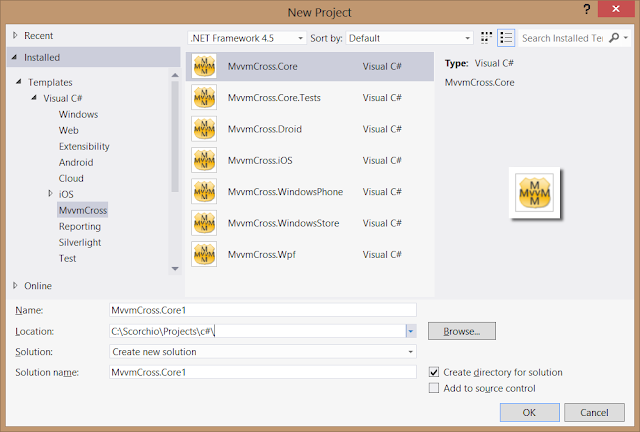Click the MvvmCross.Wpf template icon
The width and height of the screenshot is (640, 432).
pos(204,254)
